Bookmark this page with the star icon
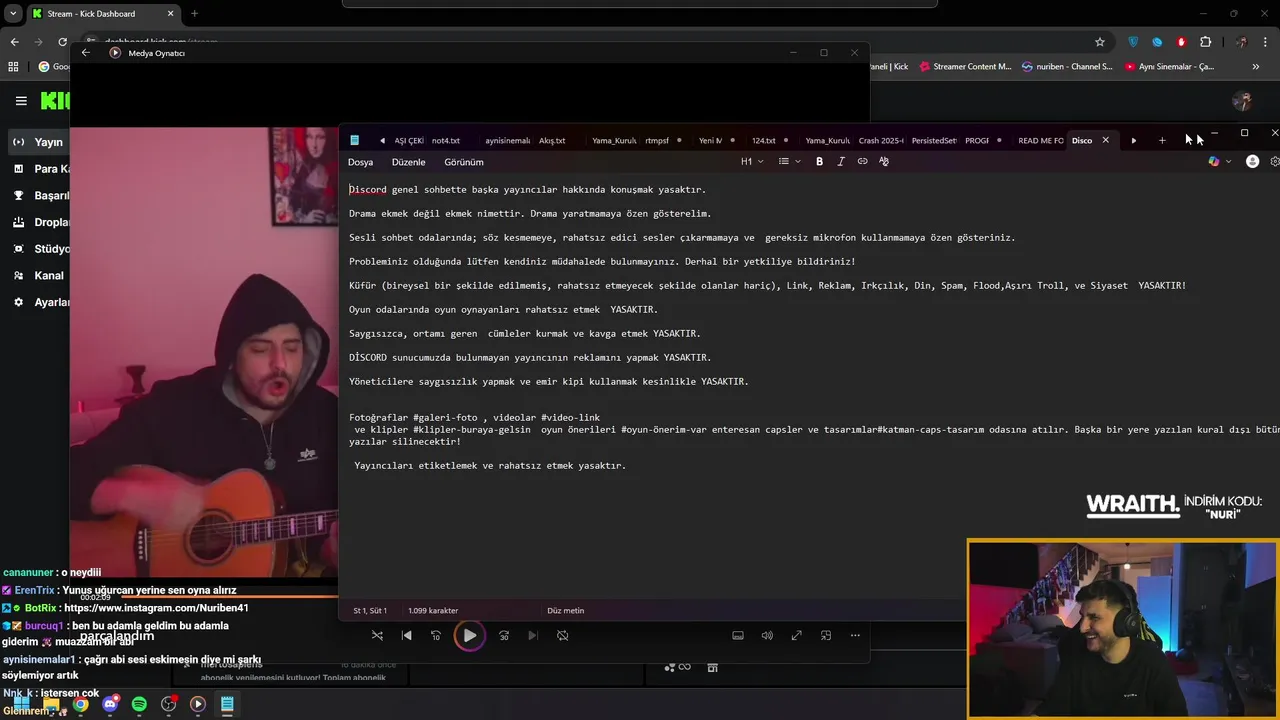 point(1100,42)
